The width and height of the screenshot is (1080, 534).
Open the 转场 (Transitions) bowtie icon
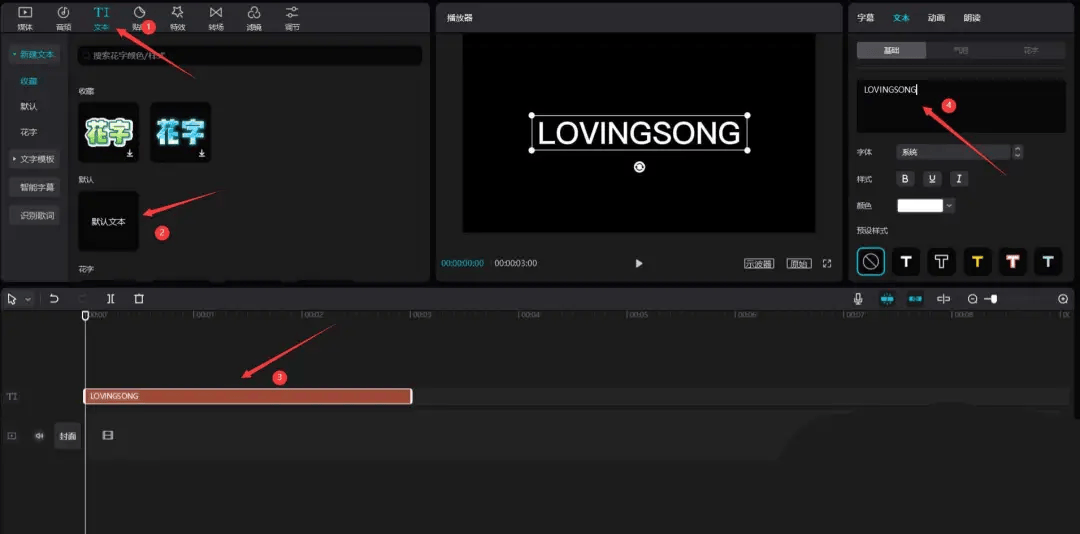(215, 15)
